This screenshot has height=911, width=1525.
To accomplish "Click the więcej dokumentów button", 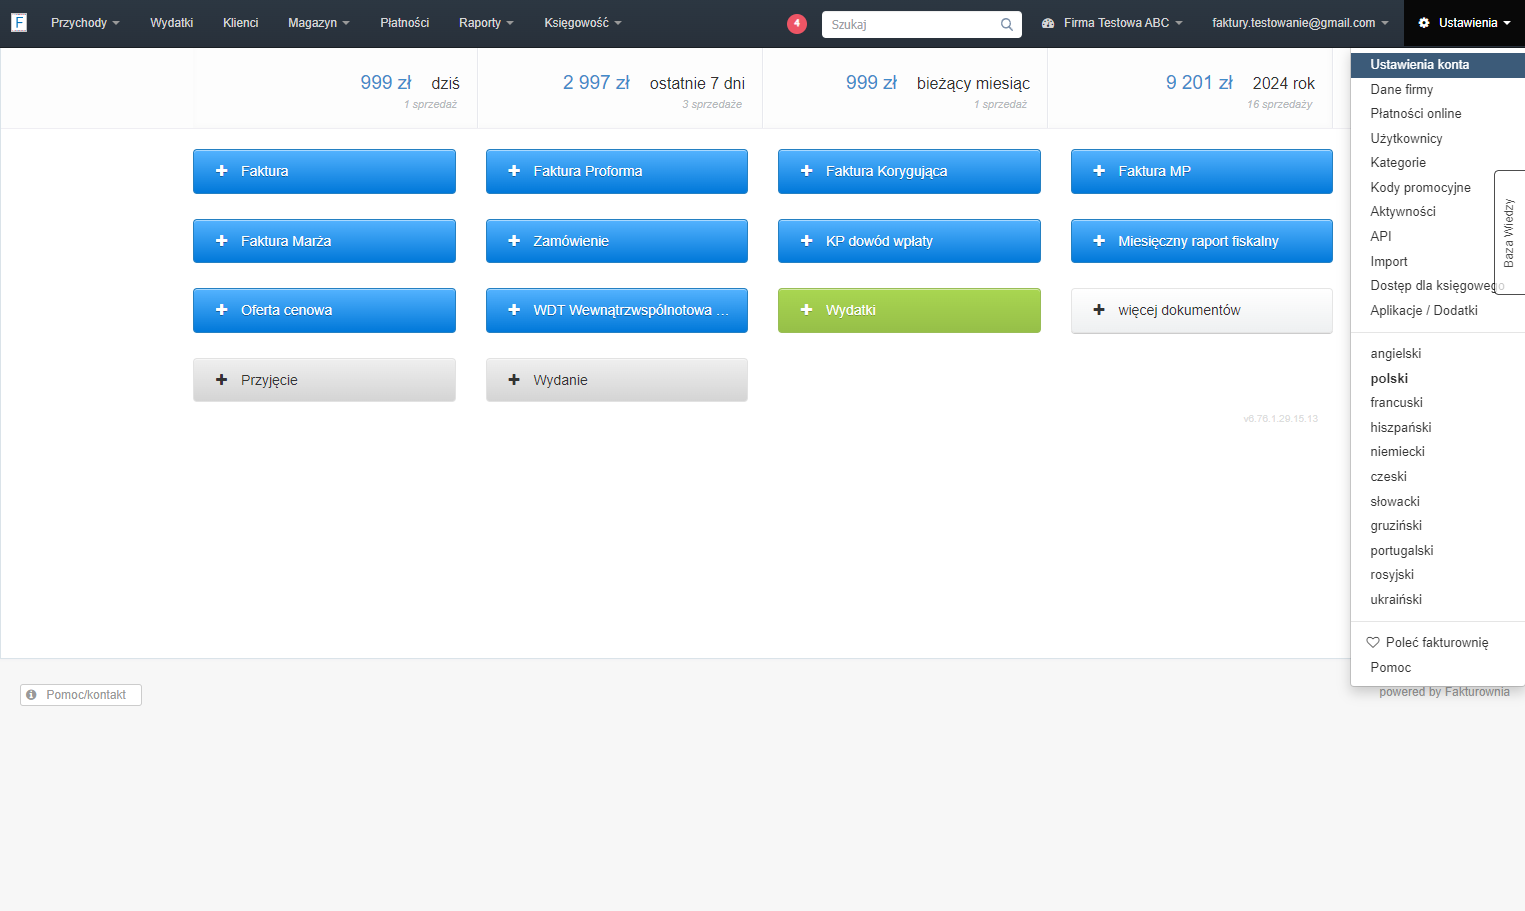I will 1202,310.
